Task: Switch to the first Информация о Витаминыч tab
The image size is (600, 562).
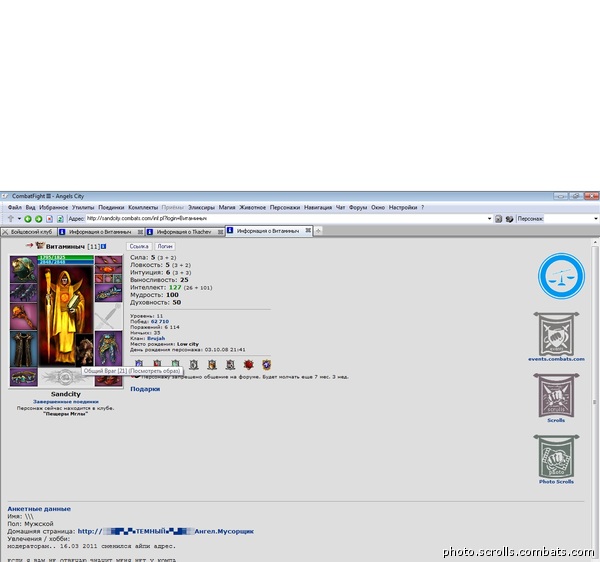Action: (x=100, y=232)
